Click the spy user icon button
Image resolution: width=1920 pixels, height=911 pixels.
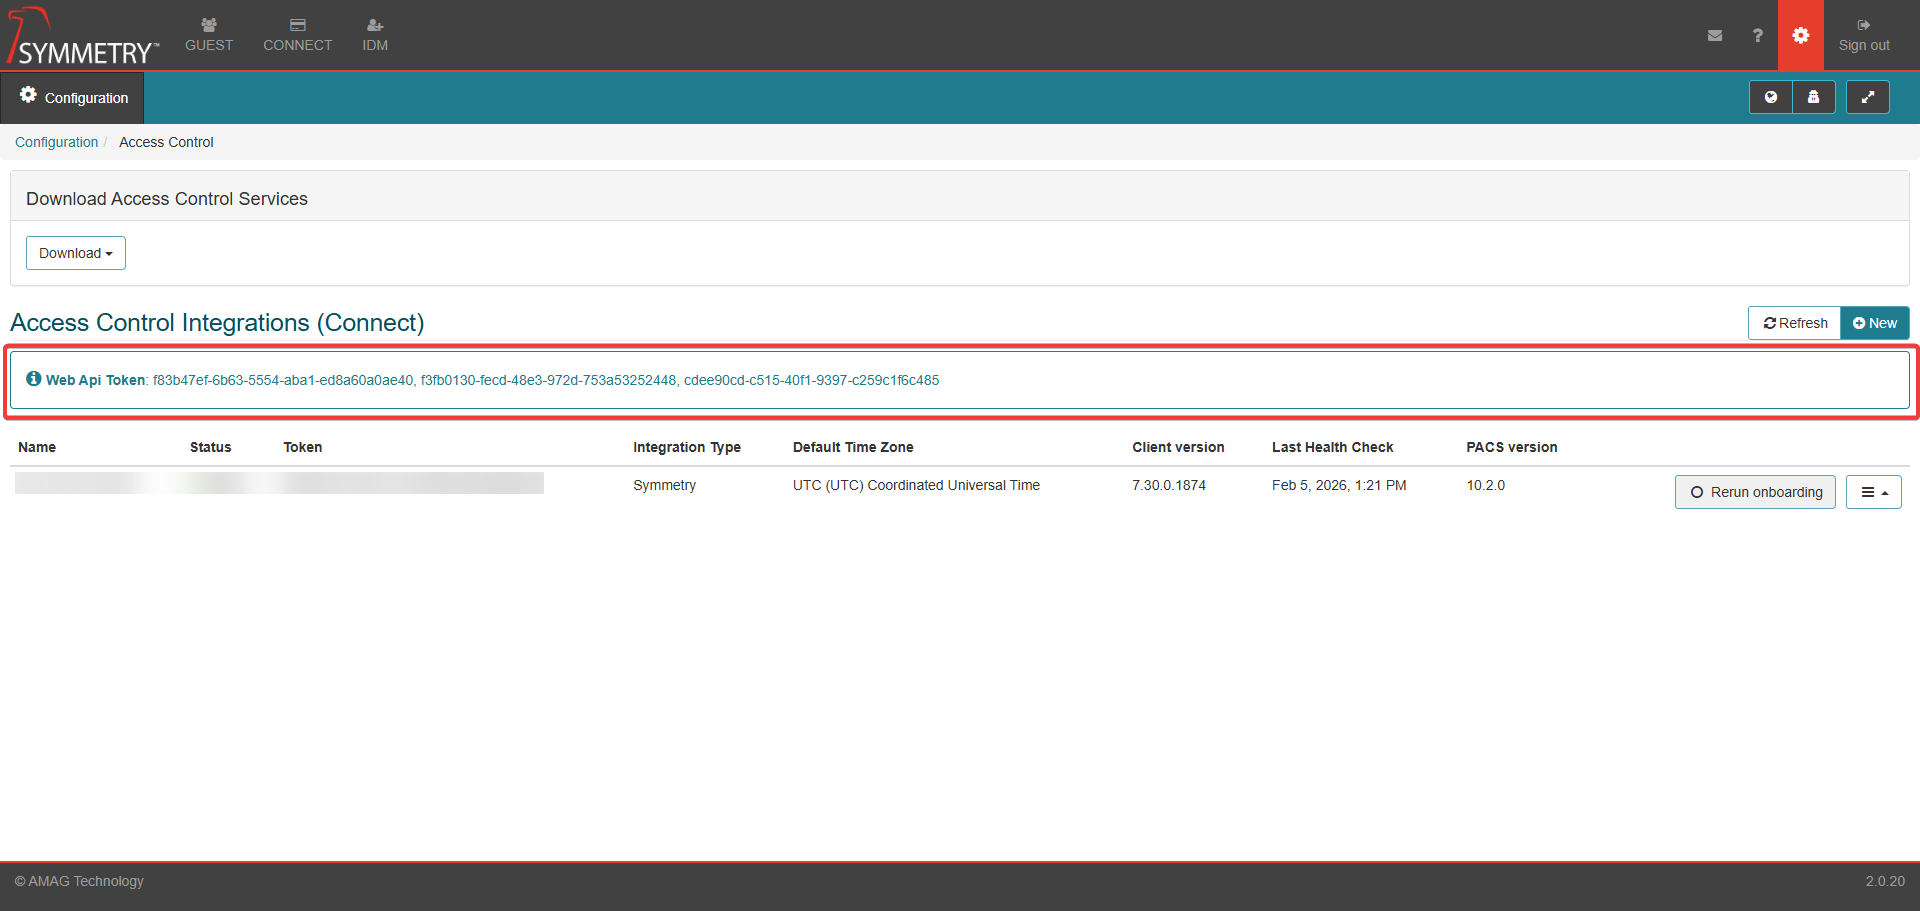click(x=1813, y=97)
